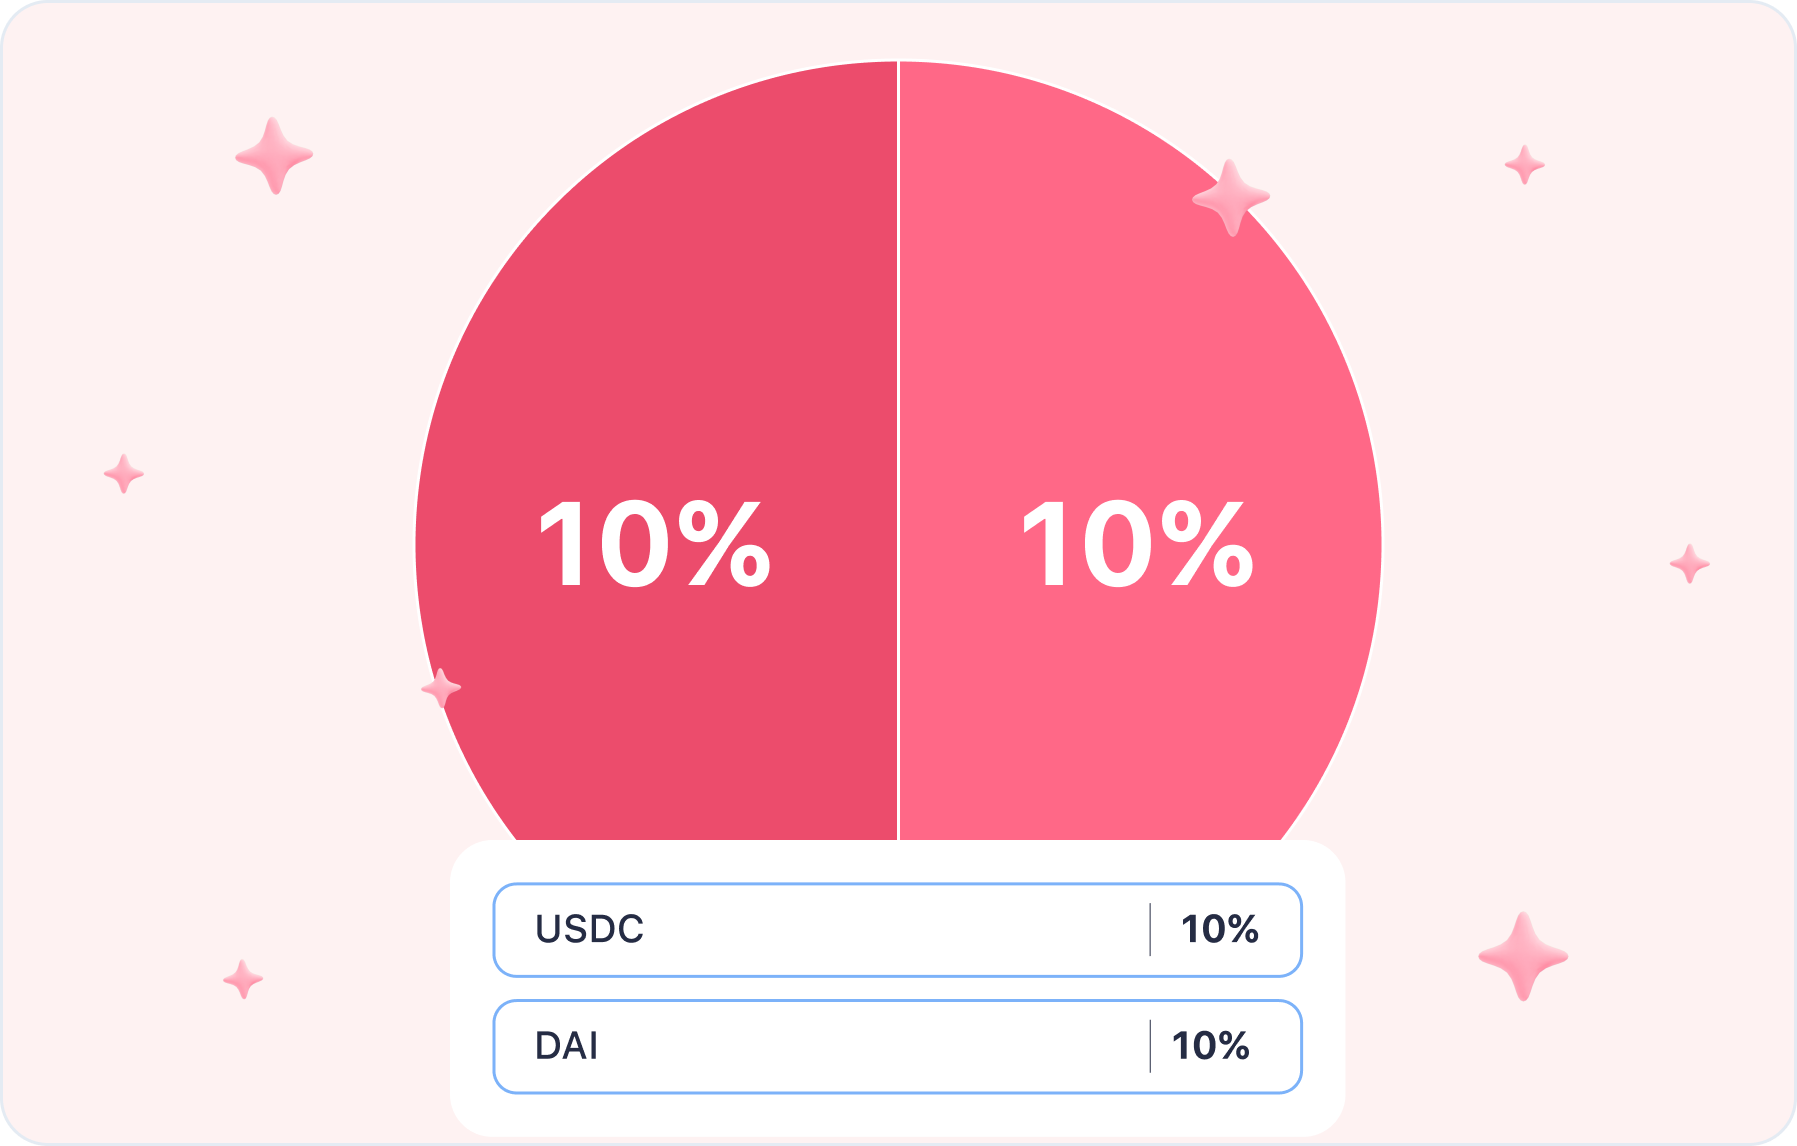1797x1146 pixels.
Task: Click the sparkle overlapping the pie's upper-right edge
Action: coord(1231,198)
